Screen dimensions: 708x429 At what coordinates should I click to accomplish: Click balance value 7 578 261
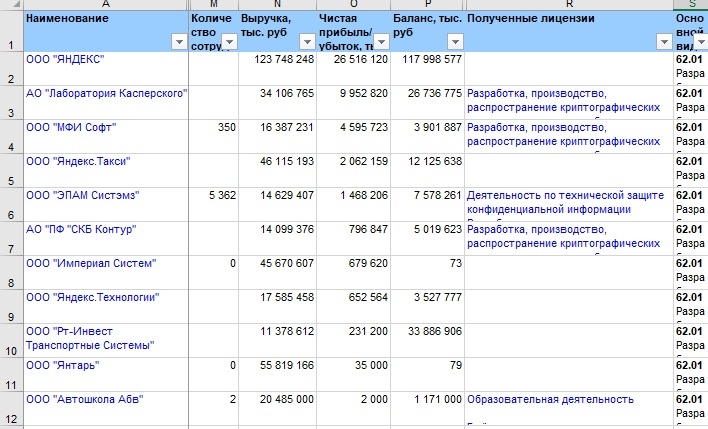pyautogui.click(x=428, y=205)
